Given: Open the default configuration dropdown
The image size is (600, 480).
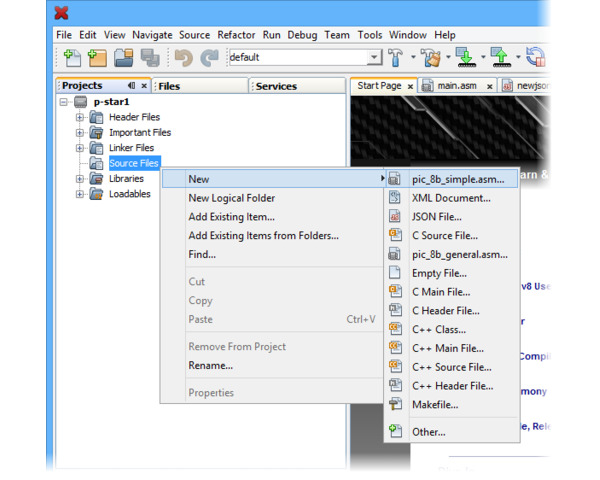Looking at the screenshot, I should [374, 58].
